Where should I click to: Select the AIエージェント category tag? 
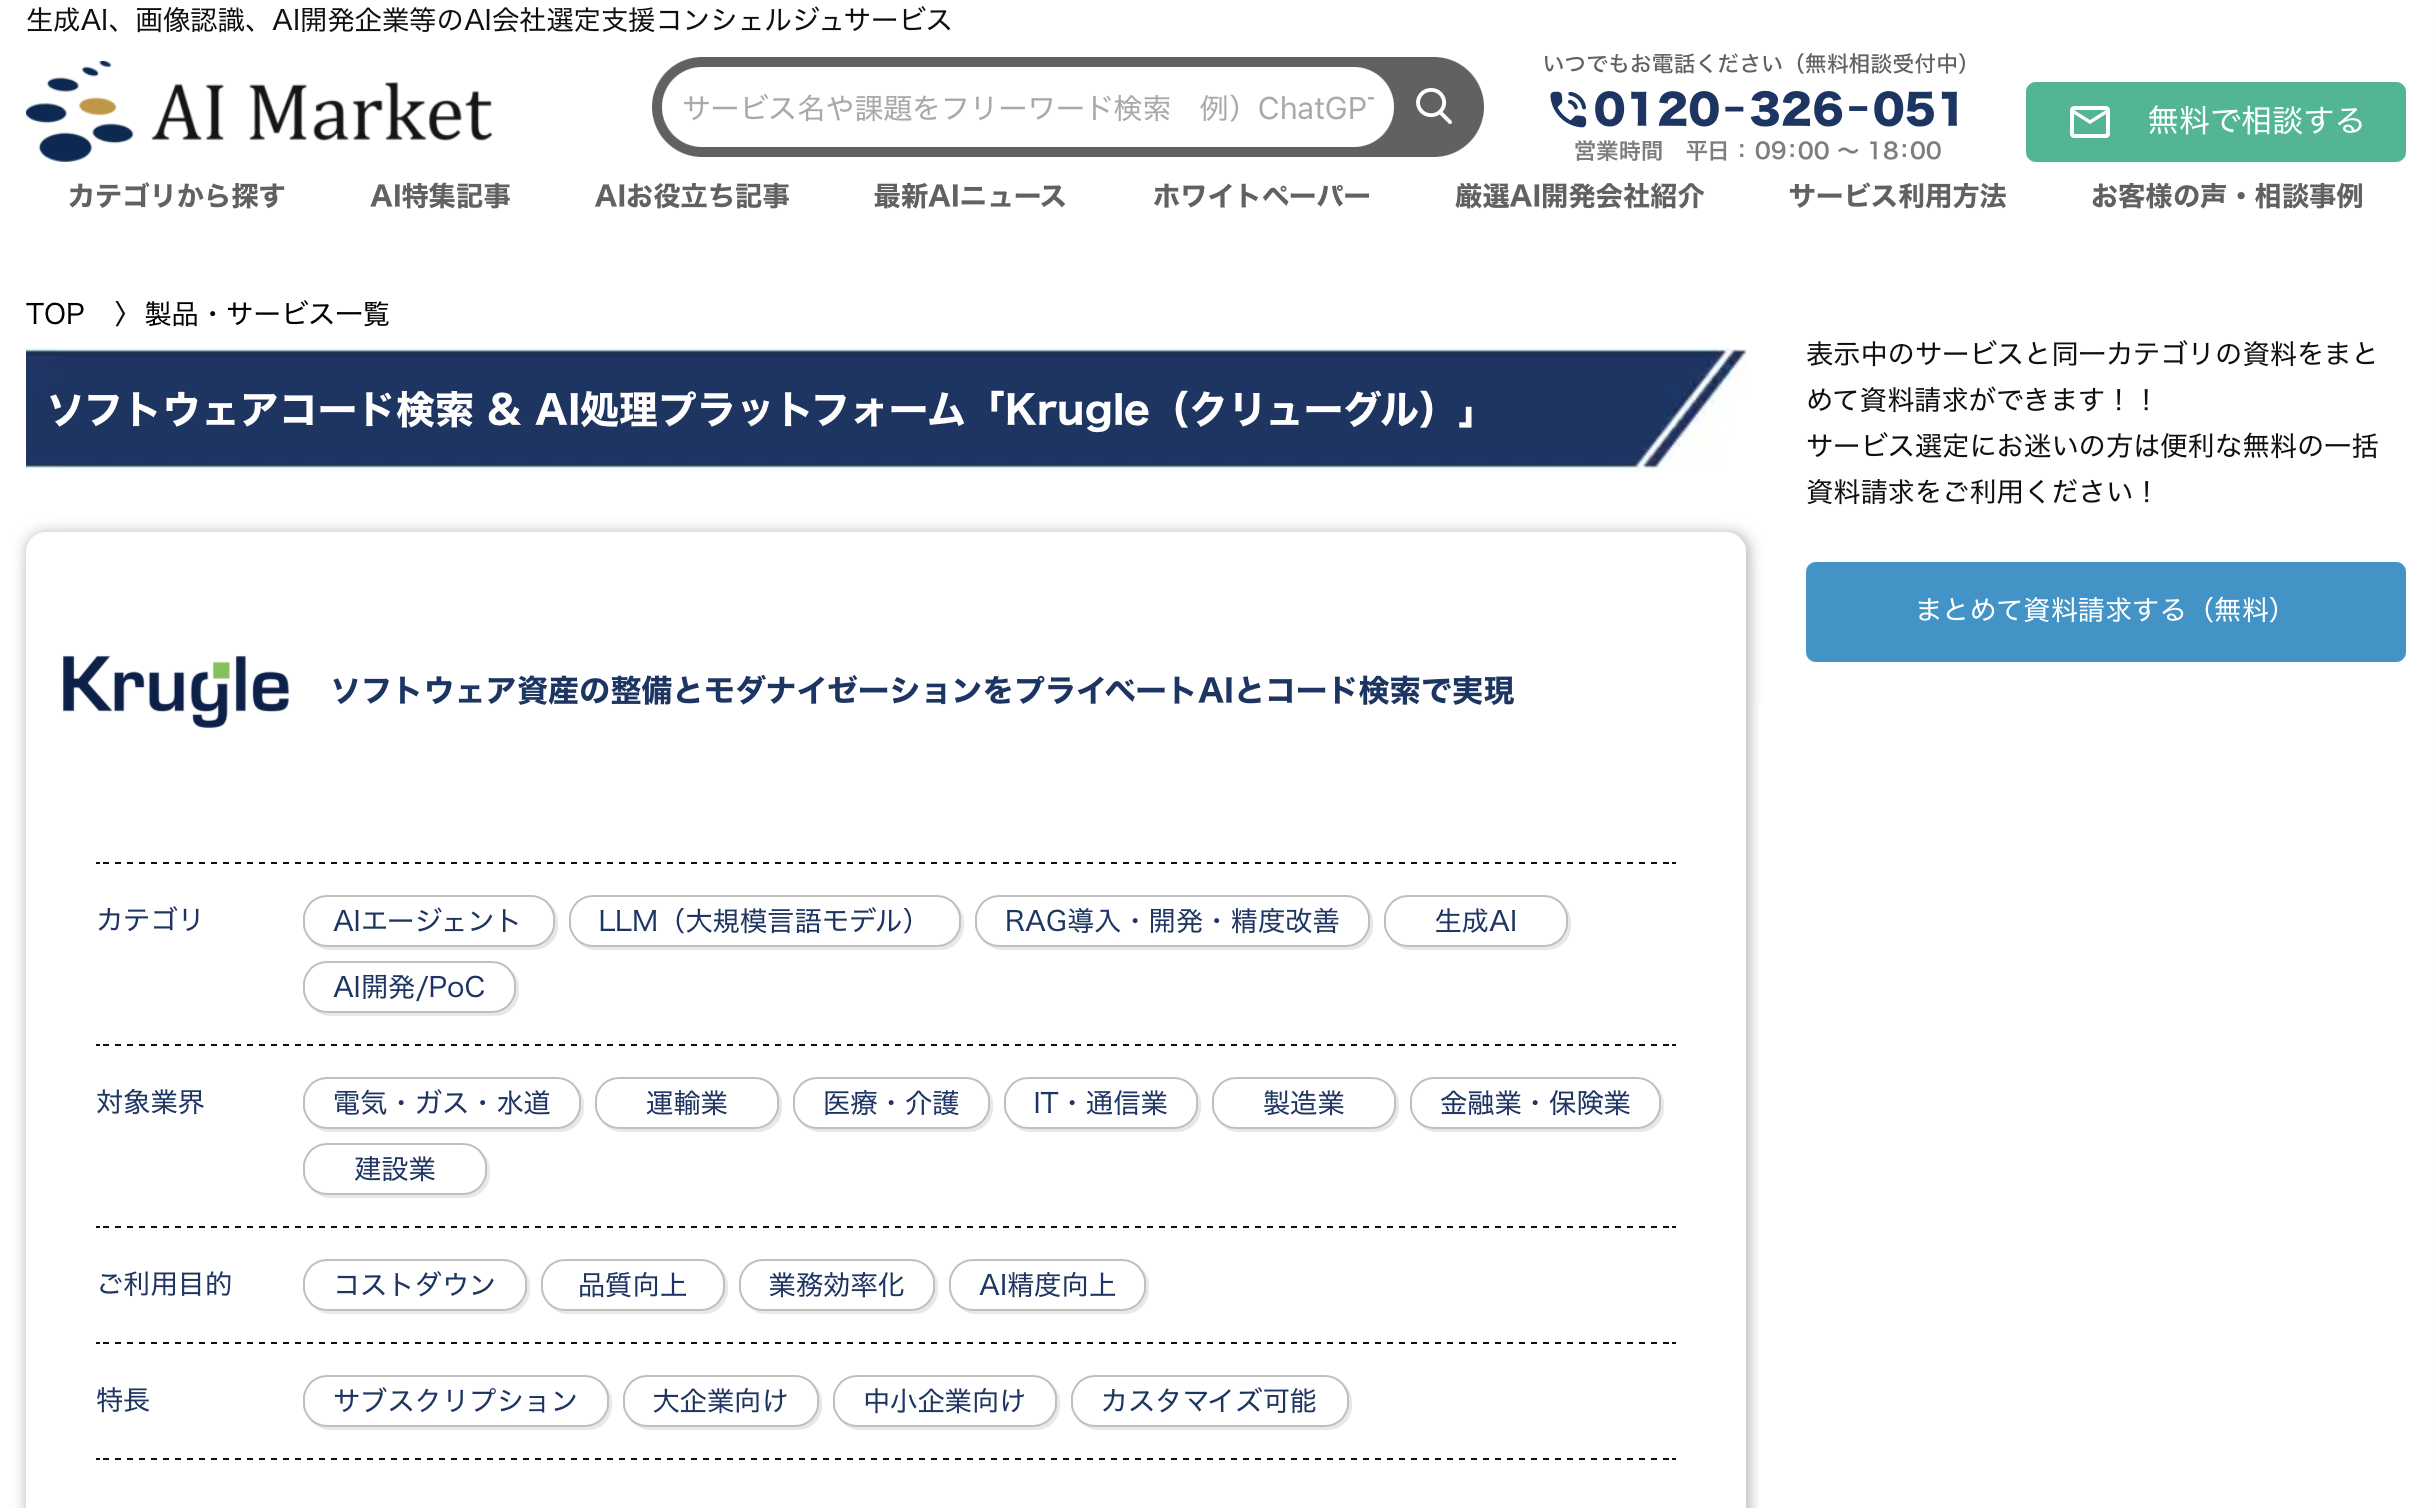tap(428, 921)
